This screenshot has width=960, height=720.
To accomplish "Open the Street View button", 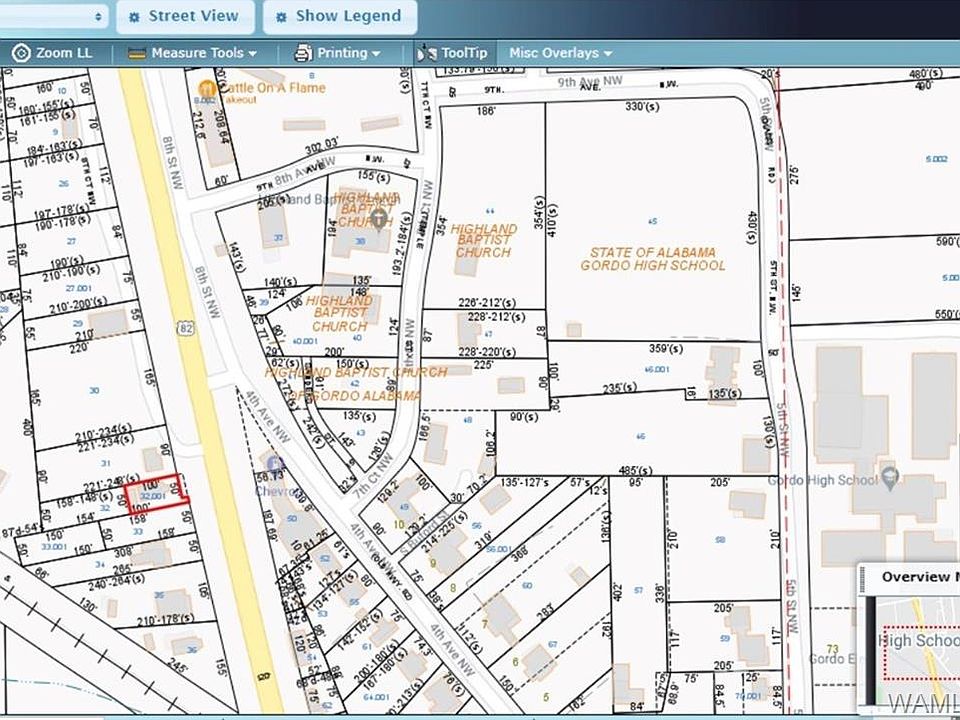I will [186, 17].
